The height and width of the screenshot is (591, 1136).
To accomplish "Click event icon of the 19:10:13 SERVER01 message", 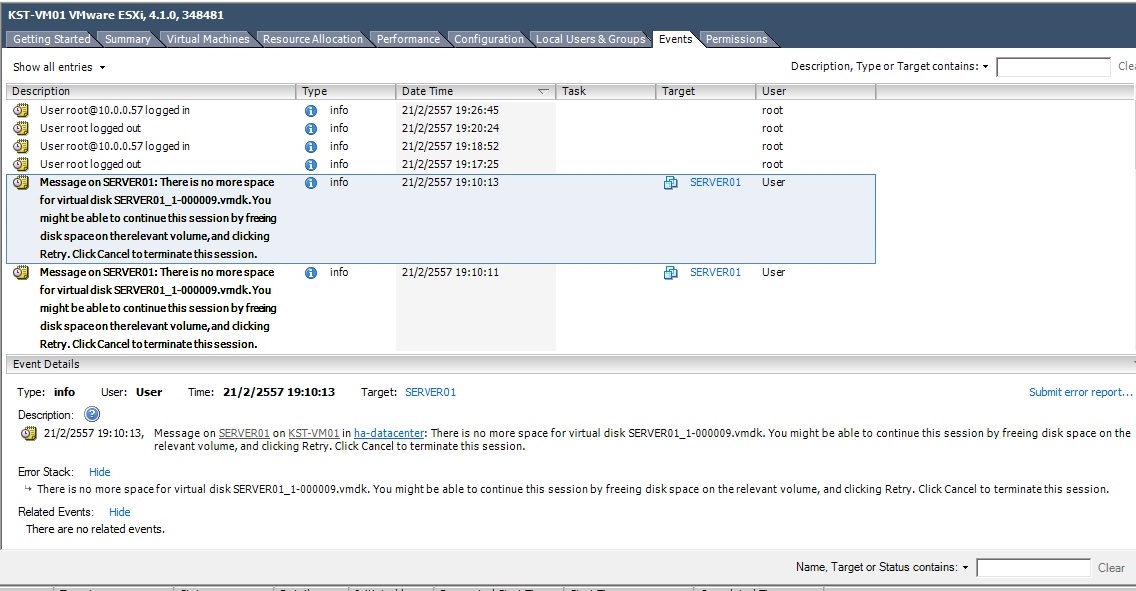I will pos(22,183).
